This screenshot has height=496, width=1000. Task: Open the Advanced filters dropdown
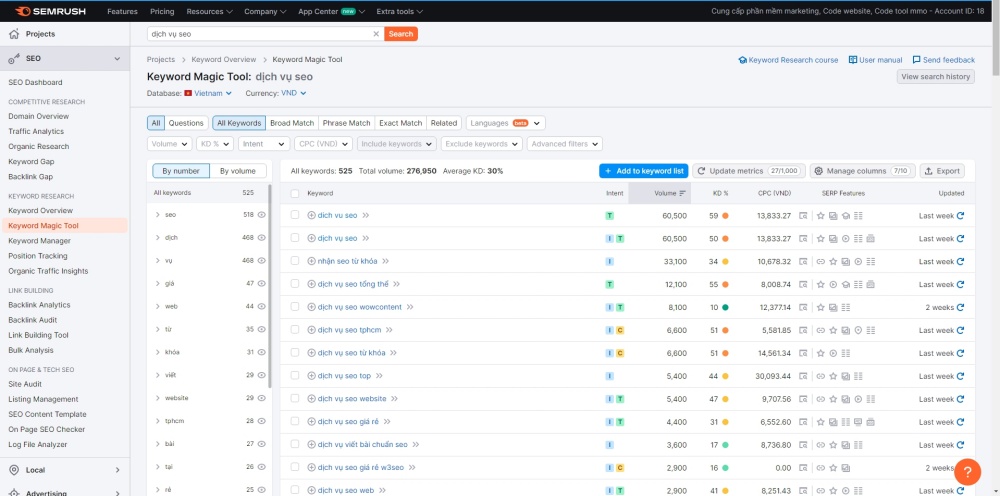(565, 144)
